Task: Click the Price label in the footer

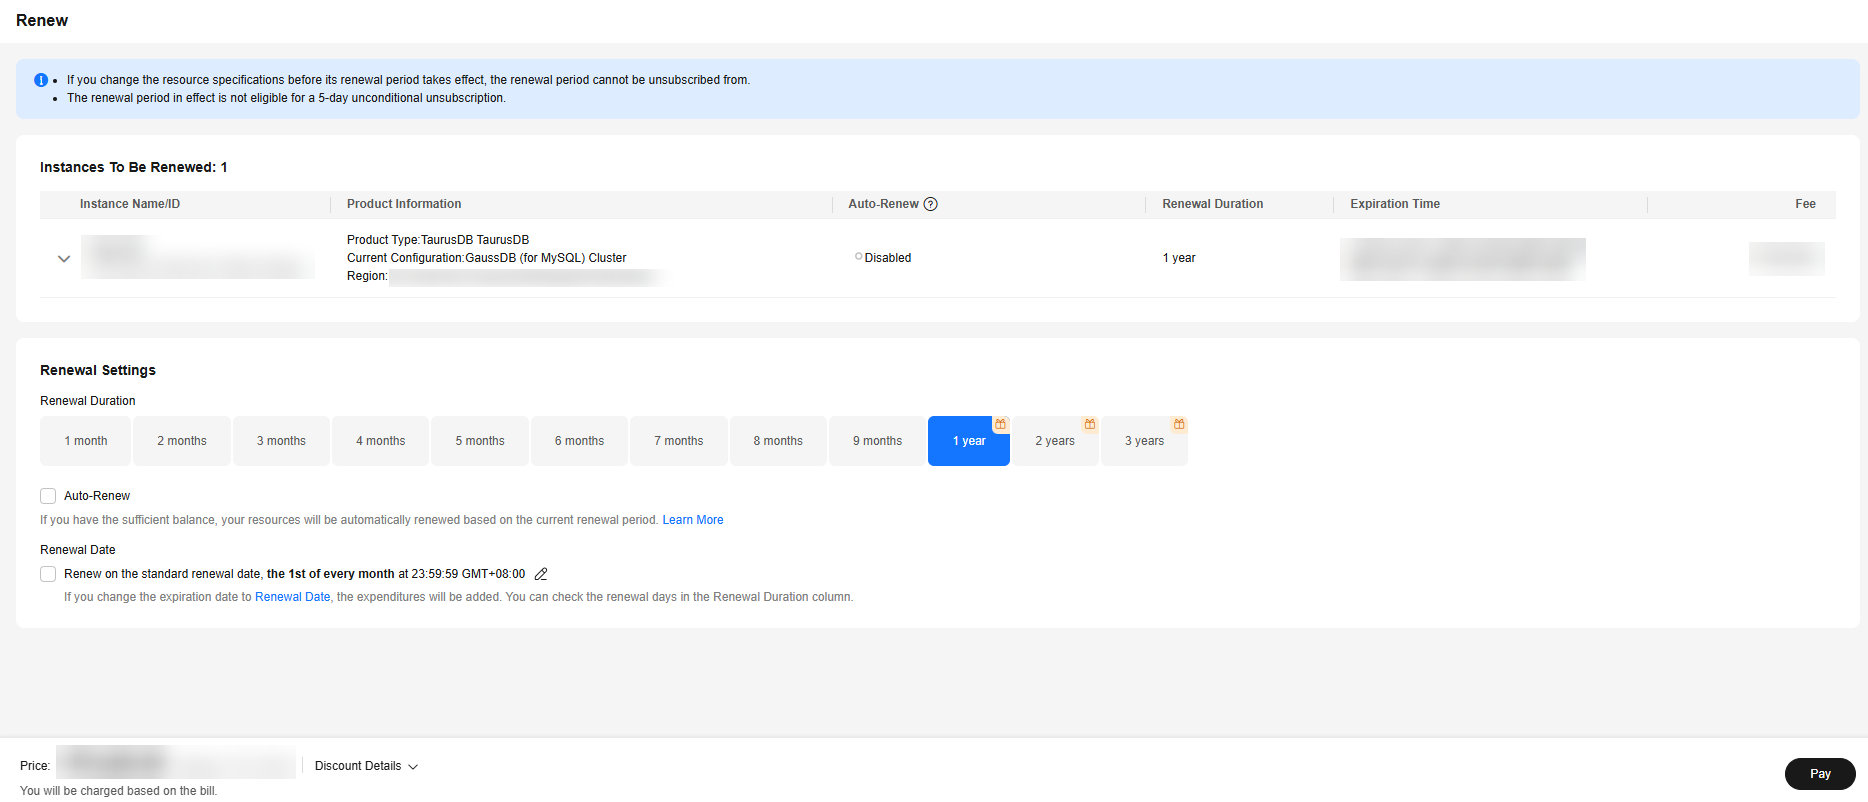Action: tap(35, 766)
